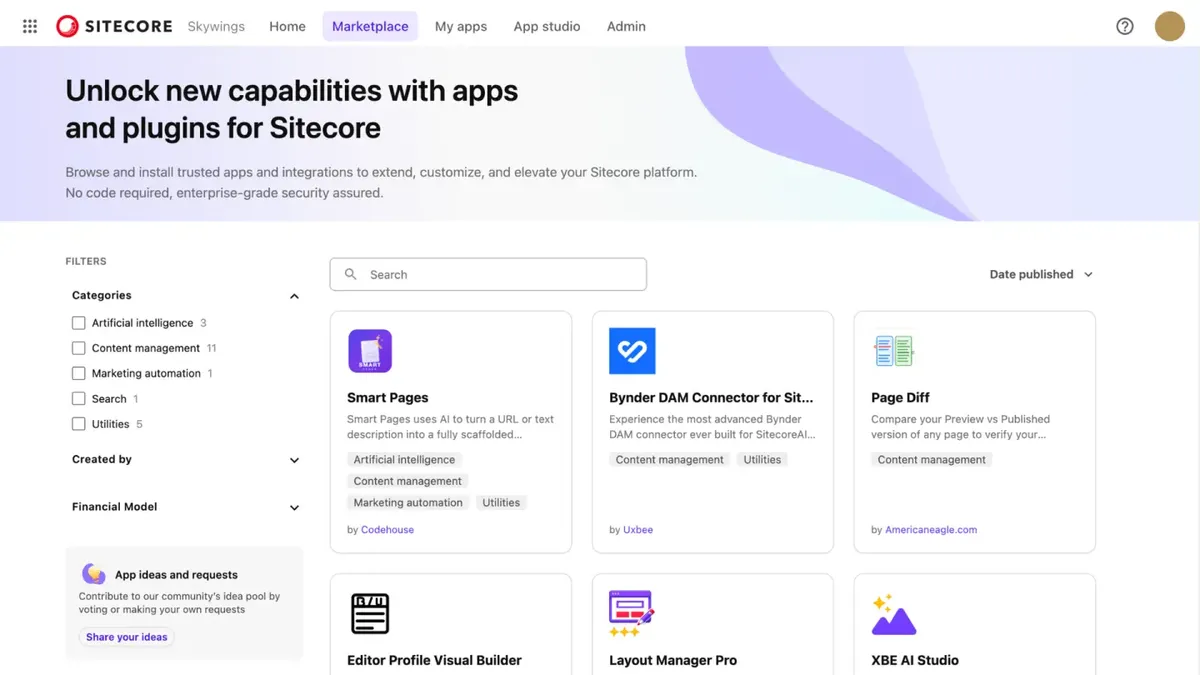Click the Marketing automation tag on Smart Pages
The height and width of the screenshot is (675, 1200).
pyautogui.click(x=408, y=503)
